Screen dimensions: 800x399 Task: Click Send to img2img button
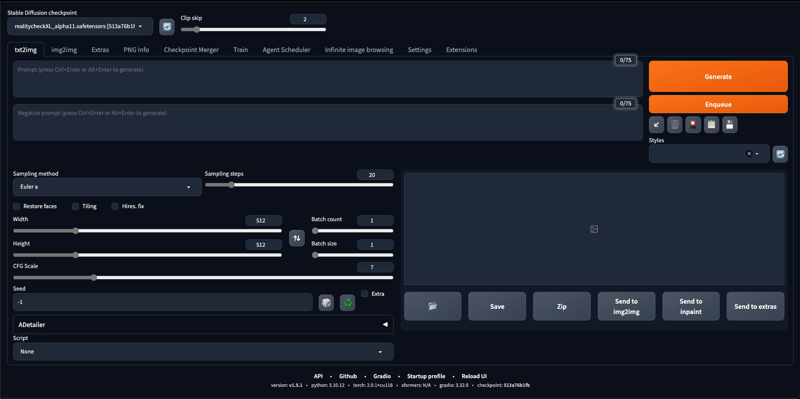627,306
